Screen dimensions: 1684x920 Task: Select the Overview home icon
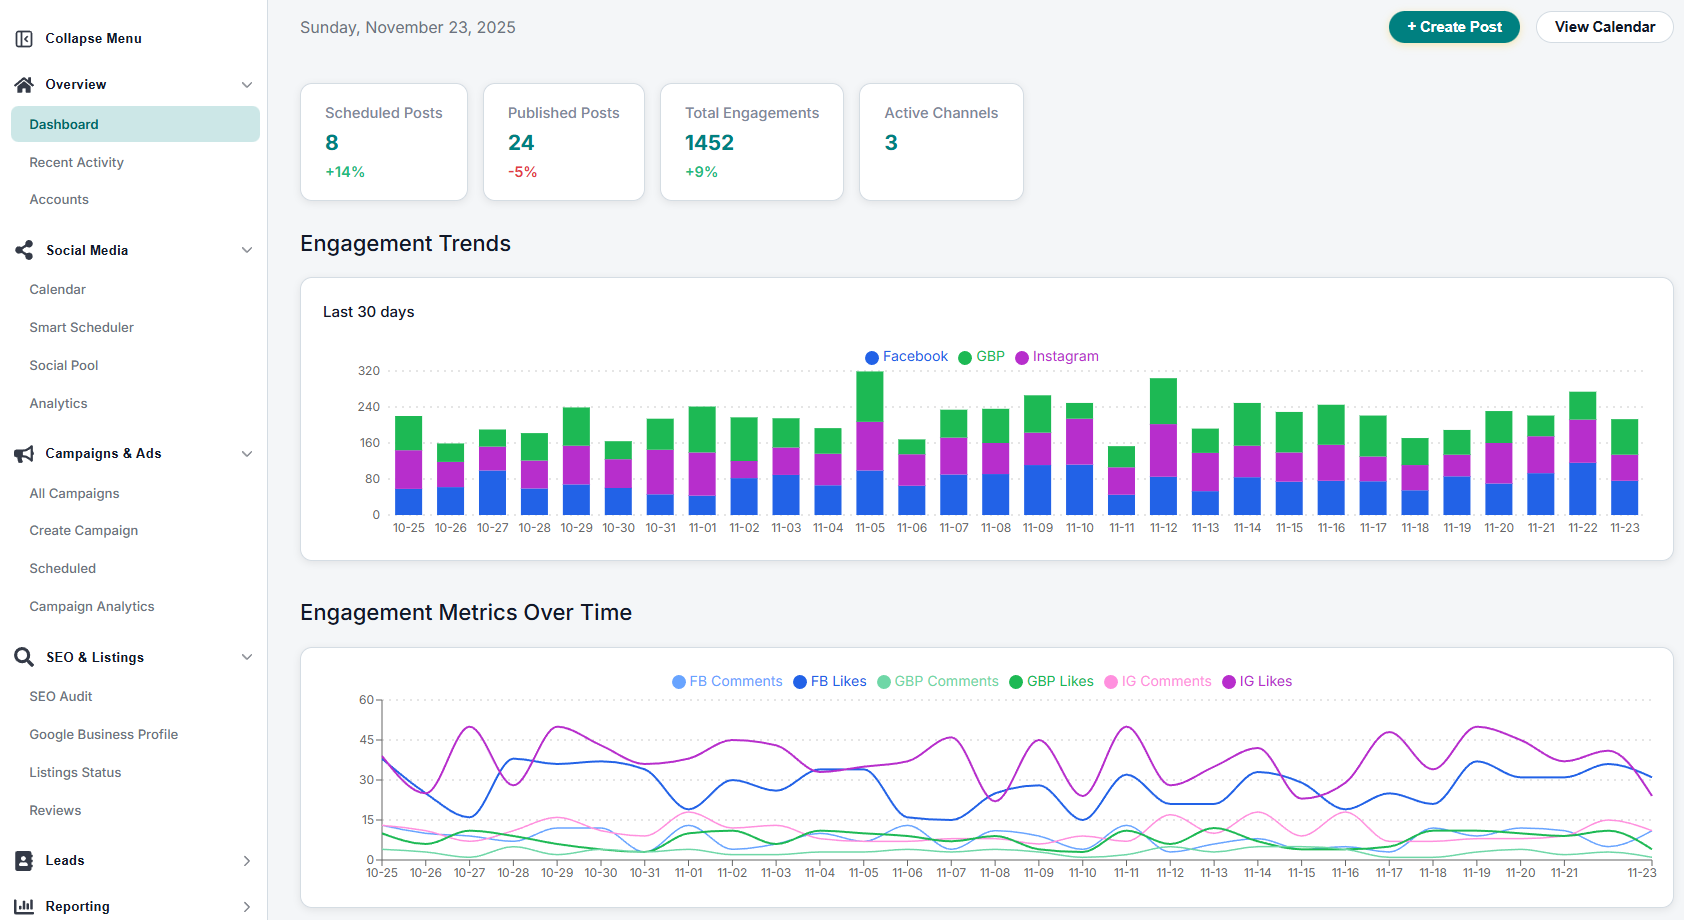click(23, 84)
